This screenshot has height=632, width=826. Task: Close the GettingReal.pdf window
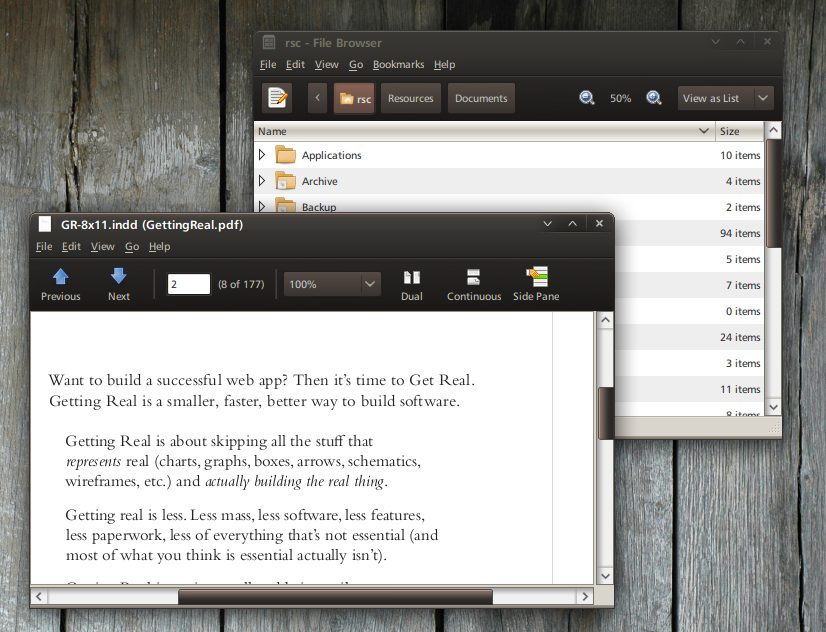(x=599, y=223)
